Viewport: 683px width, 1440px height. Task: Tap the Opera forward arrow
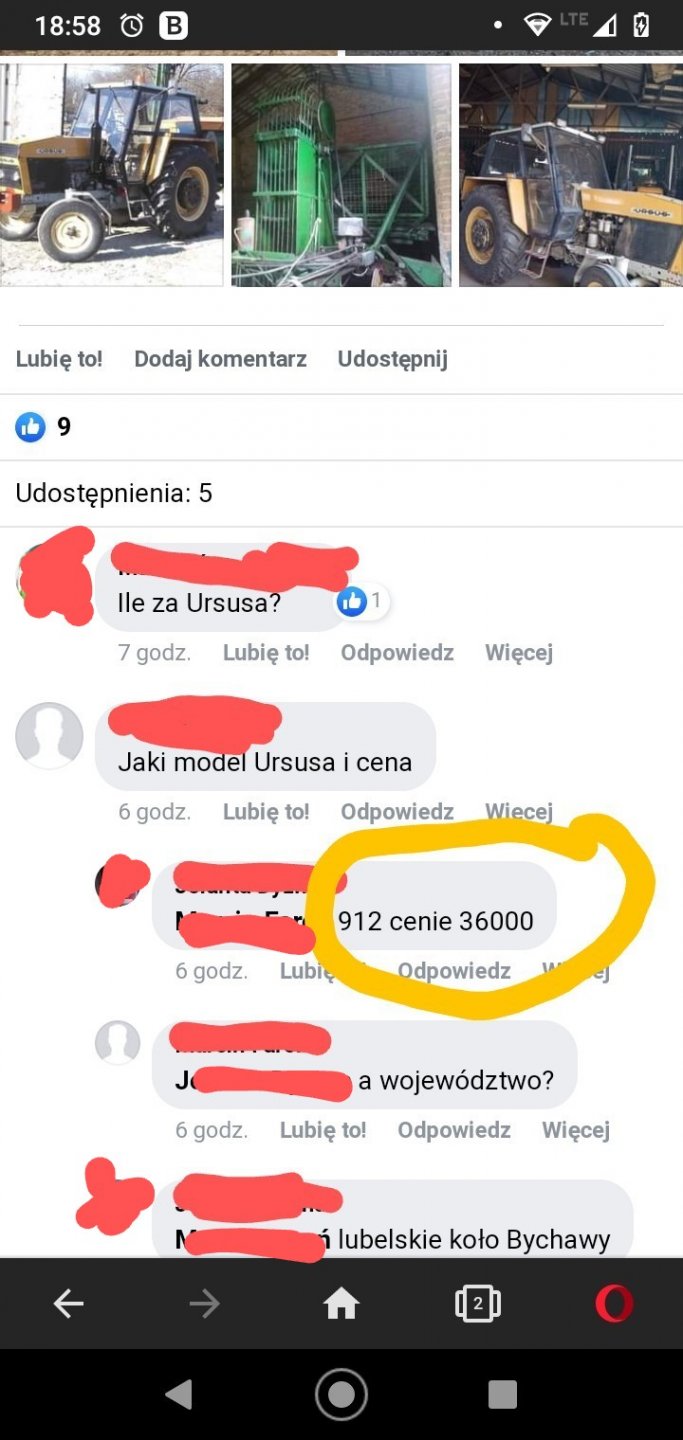coord(204,1303)
